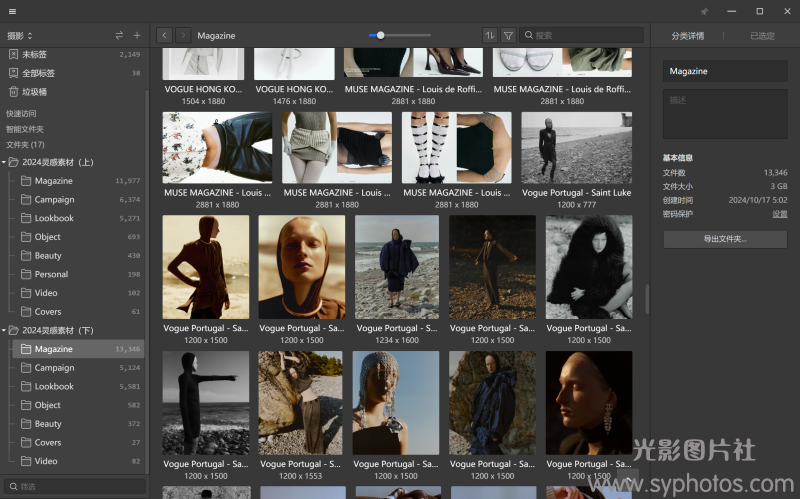Image resolution: width=800 pixels, height=499 pixels.
Task: Open the filter funnel icon
Action: (508, 35)
